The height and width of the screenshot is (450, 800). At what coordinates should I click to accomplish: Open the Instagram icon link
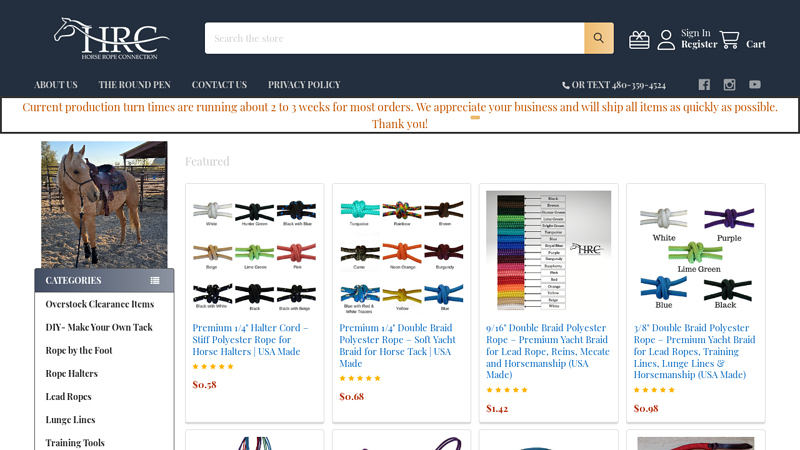point(729,85)
